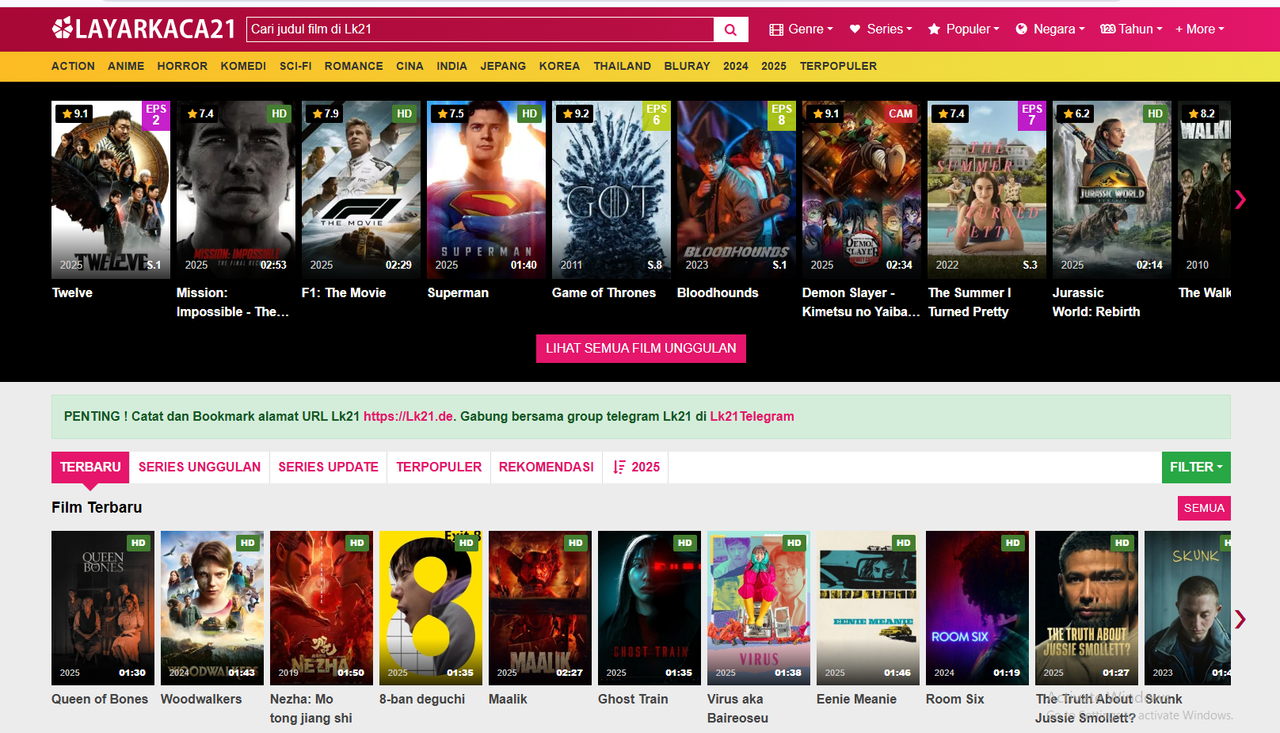1280x733 pixels.
Task: Open the Queen of Bones poster
Action: coord(103,608)
